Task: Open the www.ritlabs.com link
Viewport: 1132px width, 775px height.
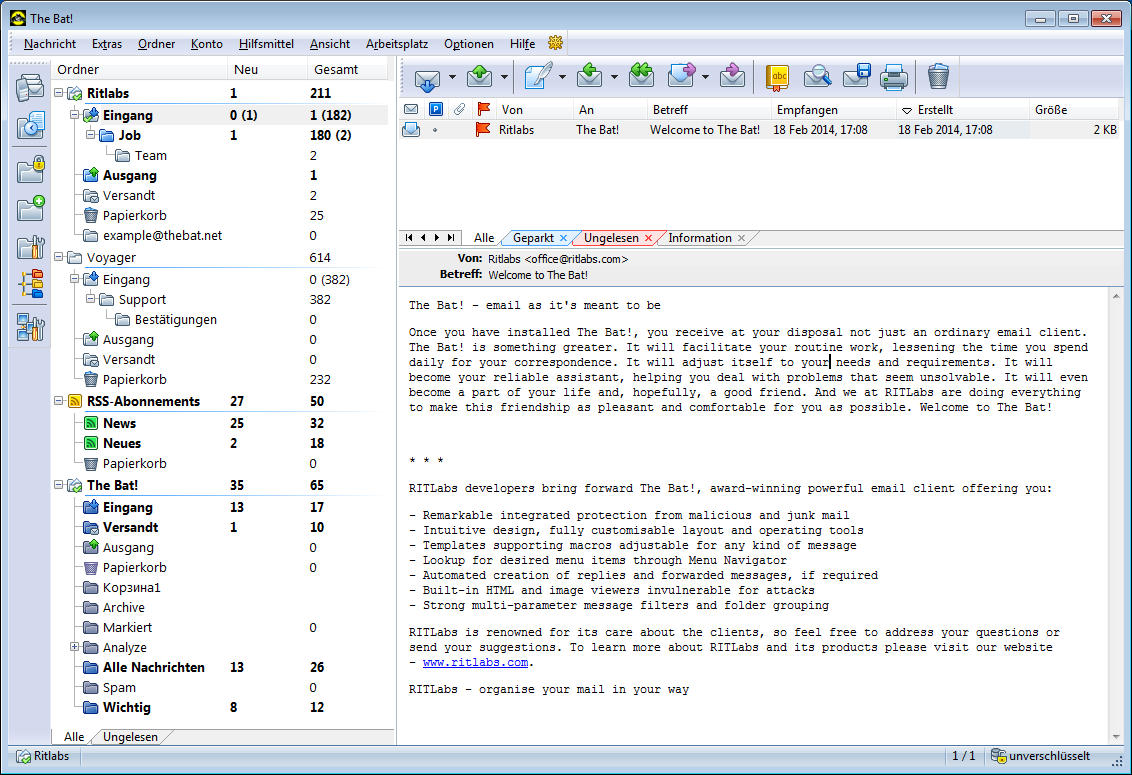Action: point(475,662)
